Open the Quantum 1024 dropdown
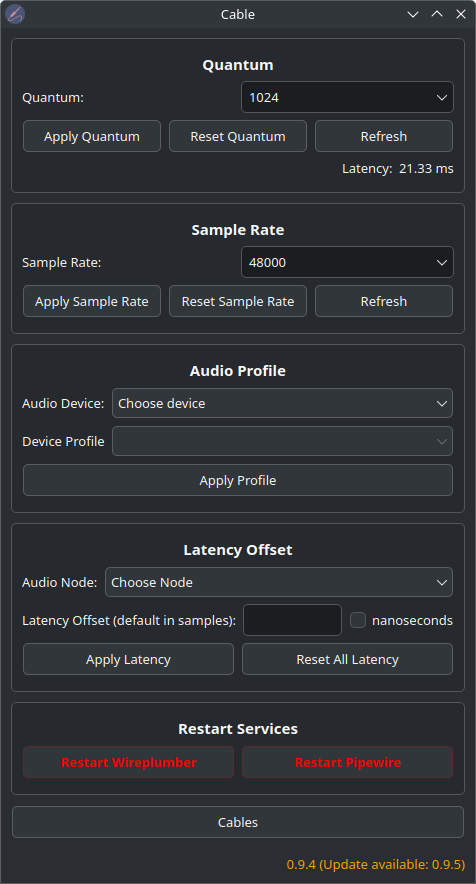The height and width of the screenshot is (884, 476). 347,98
